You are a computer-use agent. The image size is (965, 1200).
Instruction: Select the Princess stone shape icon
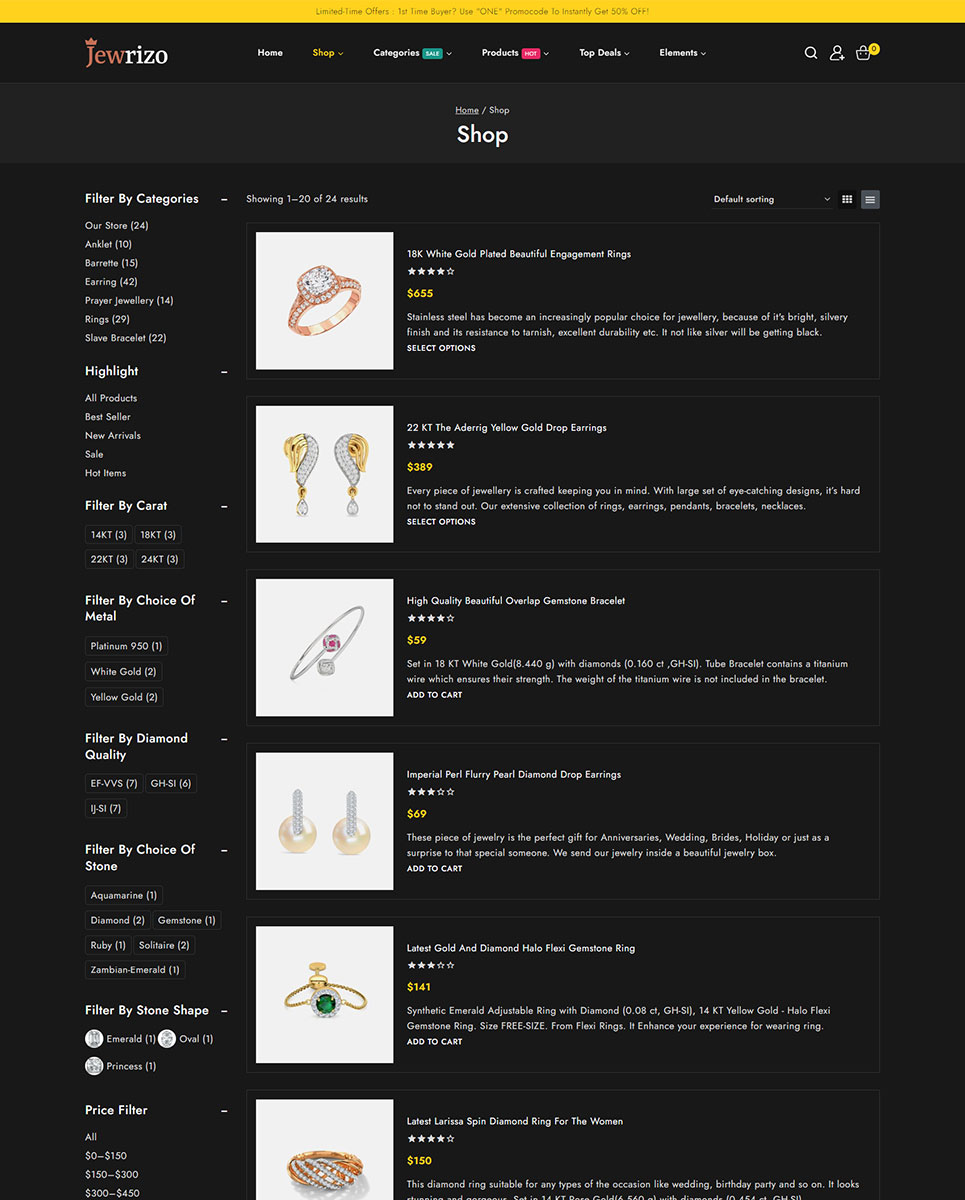point(94,1066)
